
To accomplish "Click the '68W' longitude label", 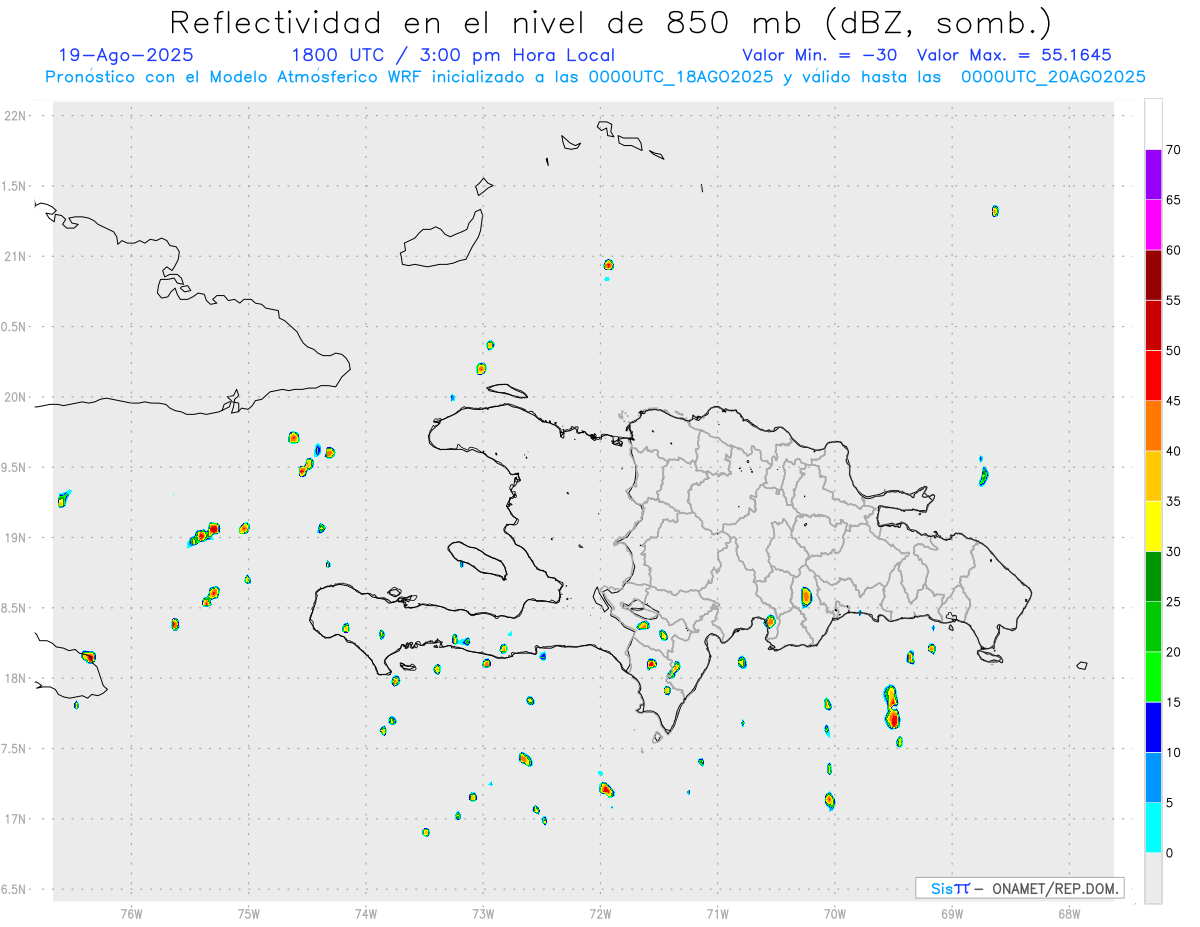I will [1069, 913].
